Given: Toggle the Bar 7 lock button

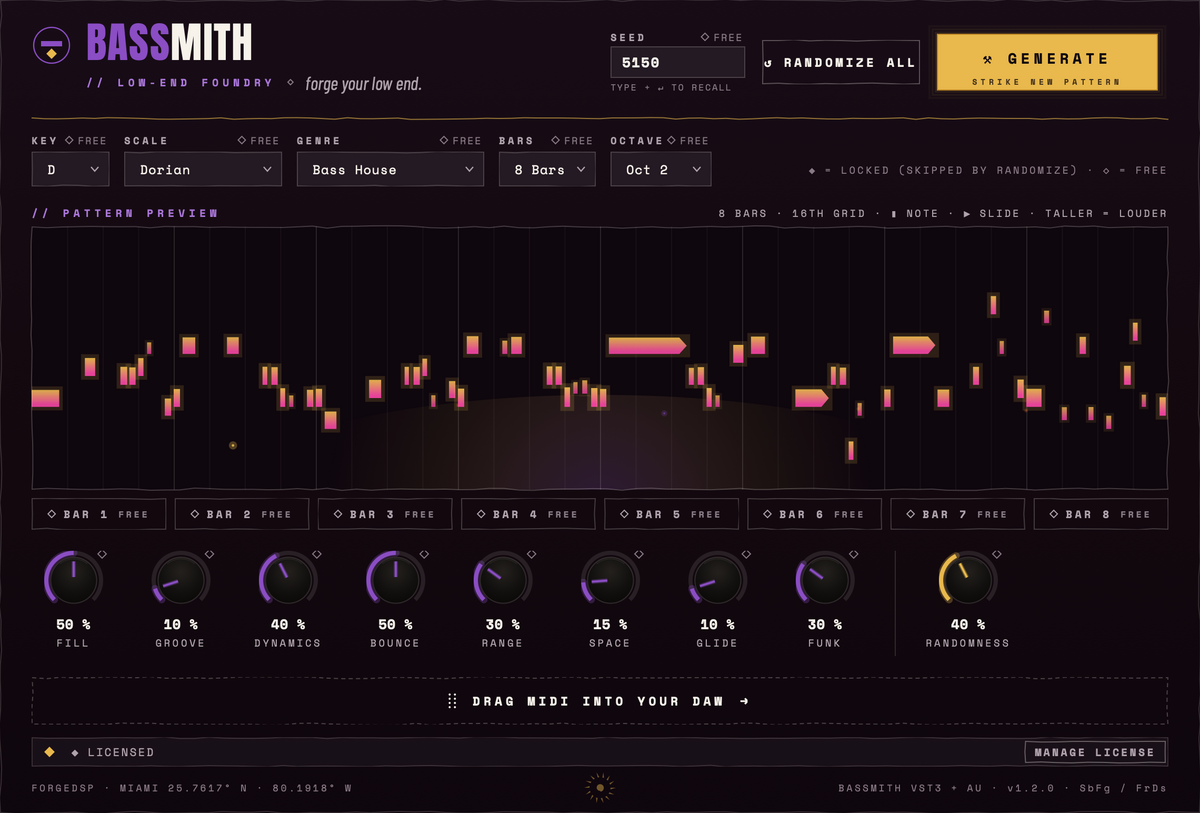Looking at the screenshot, I should click(x=957, y=514).
